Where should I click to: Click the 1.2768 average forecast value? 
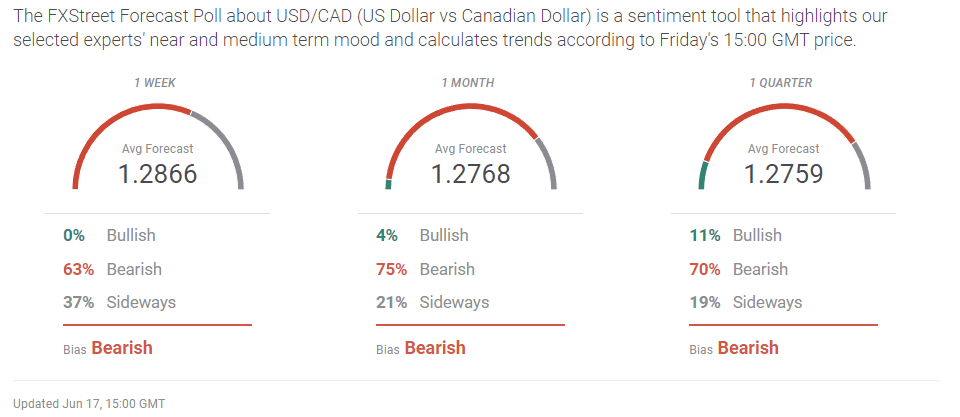tap(471, 174)
